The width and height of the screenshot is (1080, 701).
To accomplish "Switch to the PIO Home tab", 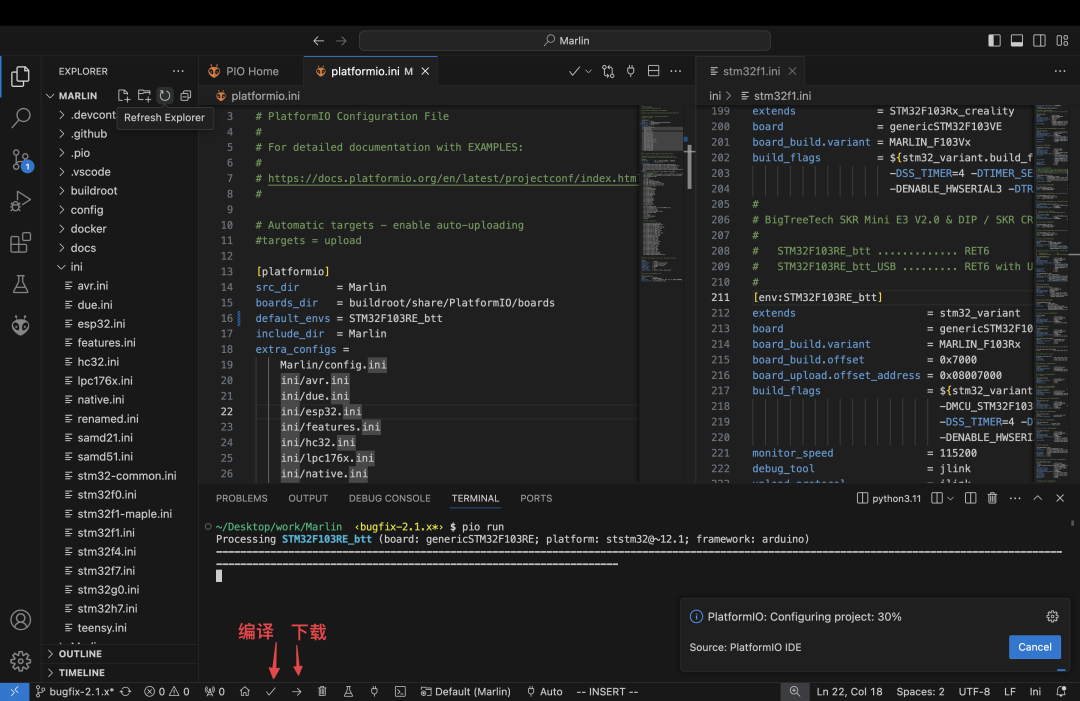I will point(252,71).
